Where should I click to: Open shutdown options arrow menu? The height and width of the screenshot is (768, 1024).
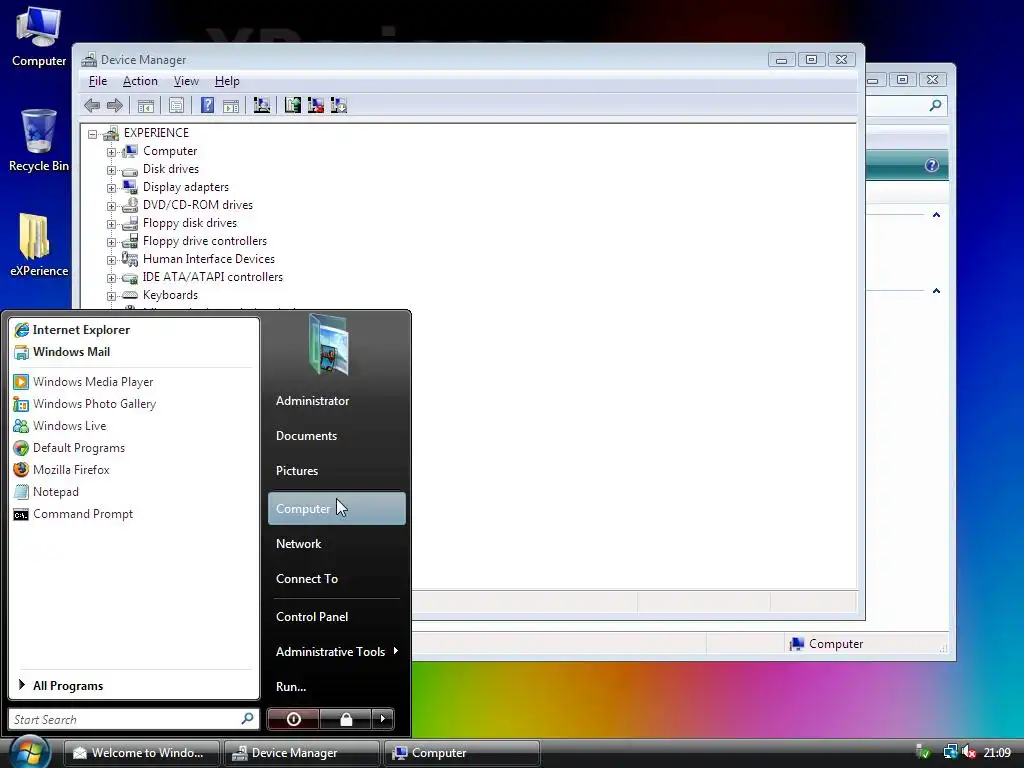point(383,719)
